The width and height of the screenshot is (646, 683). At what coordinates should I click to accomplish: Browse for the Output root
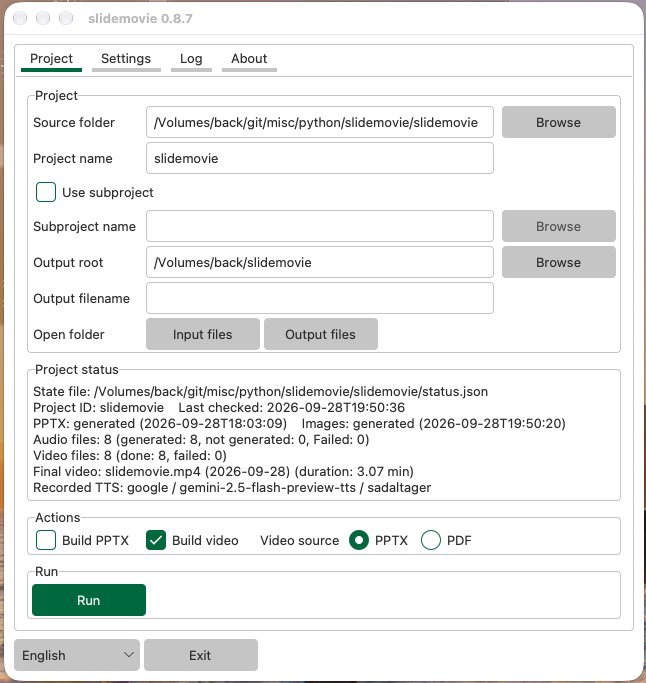[x=558, y=262]
